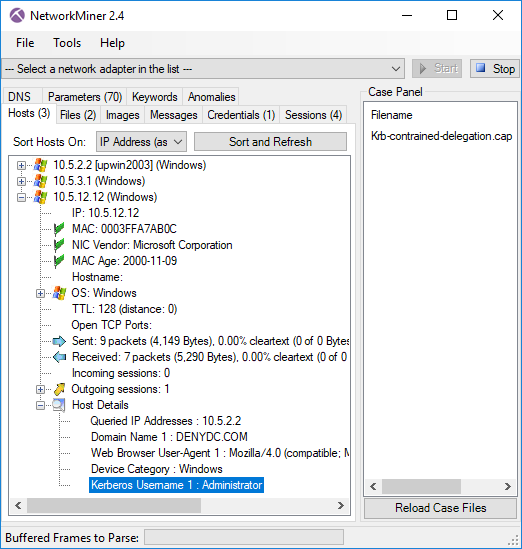Viewport: 522px width, 549px height.
Task: Click the NetworkMiner logo in the title bar
Action: pyautogui.click(x=17, y=15)
